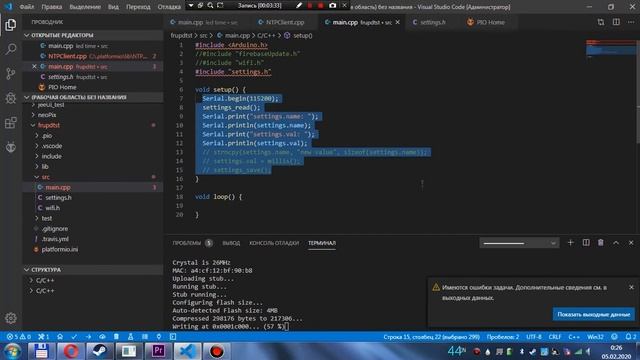Screen dimensions: 640x360
Task: Click the editor minimap
Action: 611,50
